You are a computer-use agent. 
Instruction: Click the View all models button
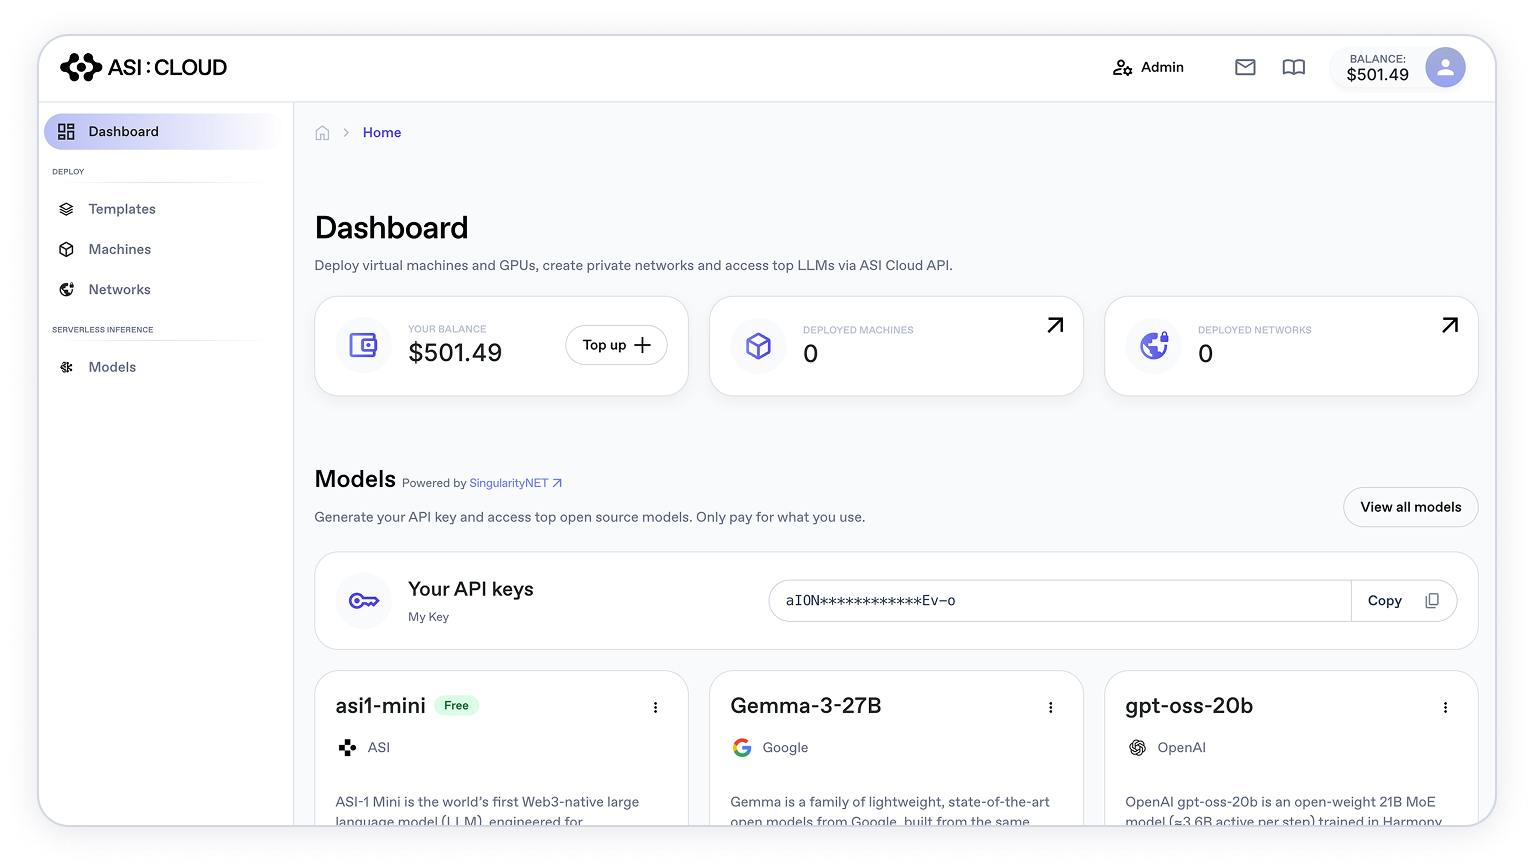pos(1410,507)
